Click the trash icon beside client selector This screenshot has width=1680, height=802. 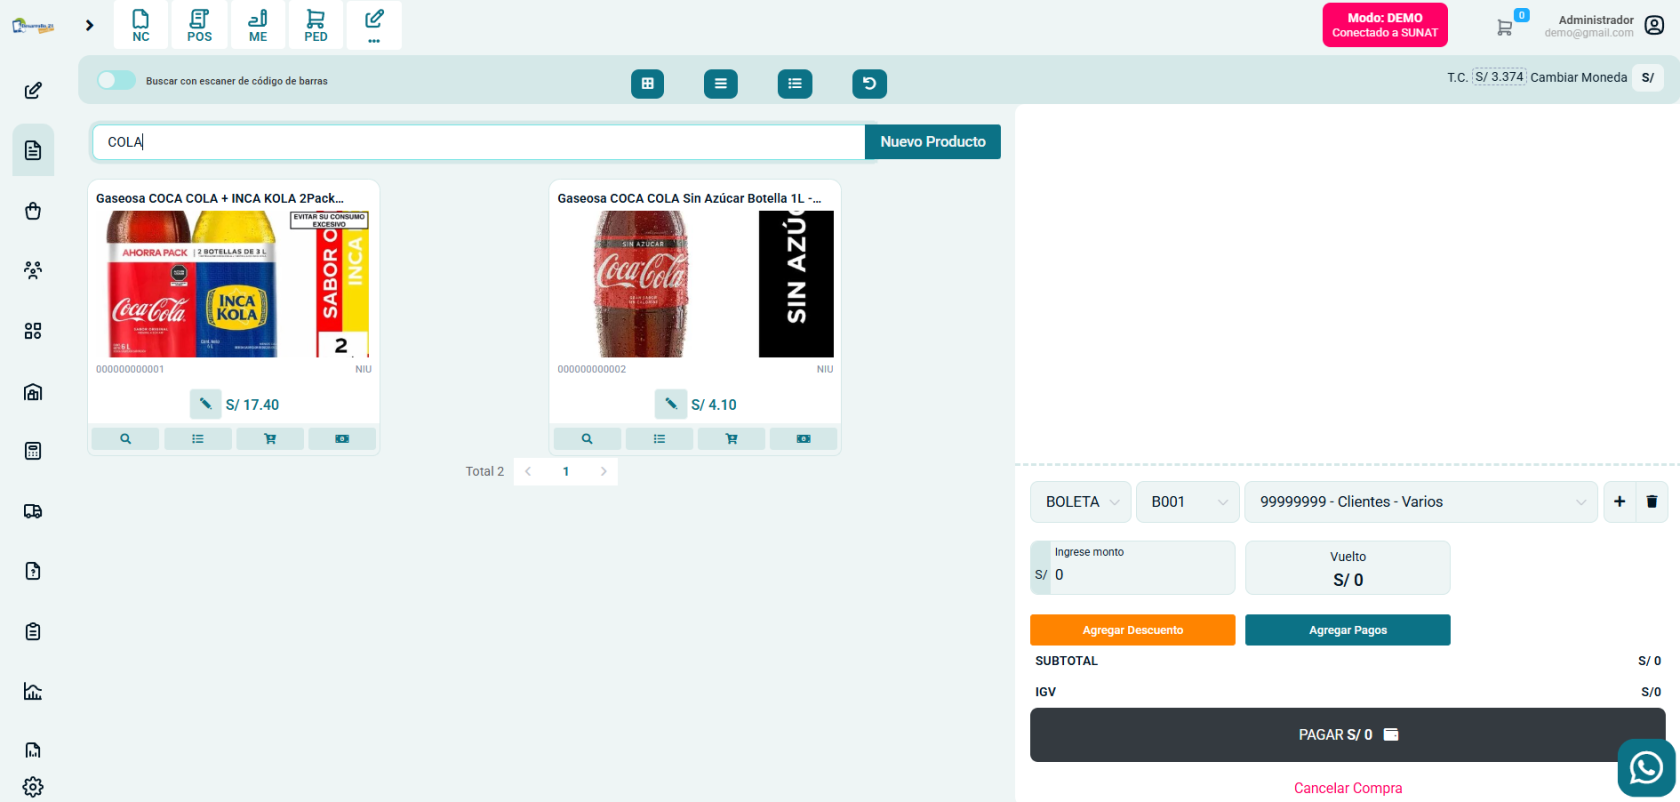1651,502
